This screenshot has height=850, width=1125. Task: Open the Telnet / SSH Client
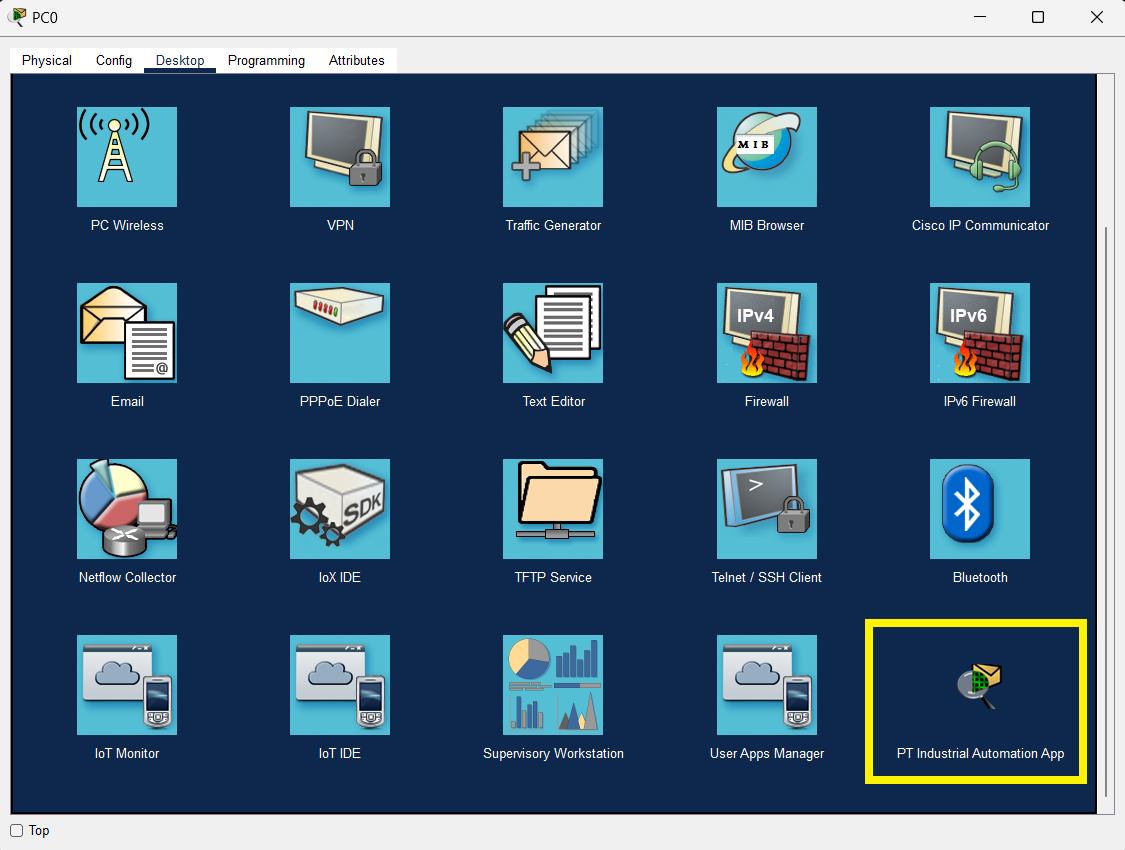[x=767, y=509]
